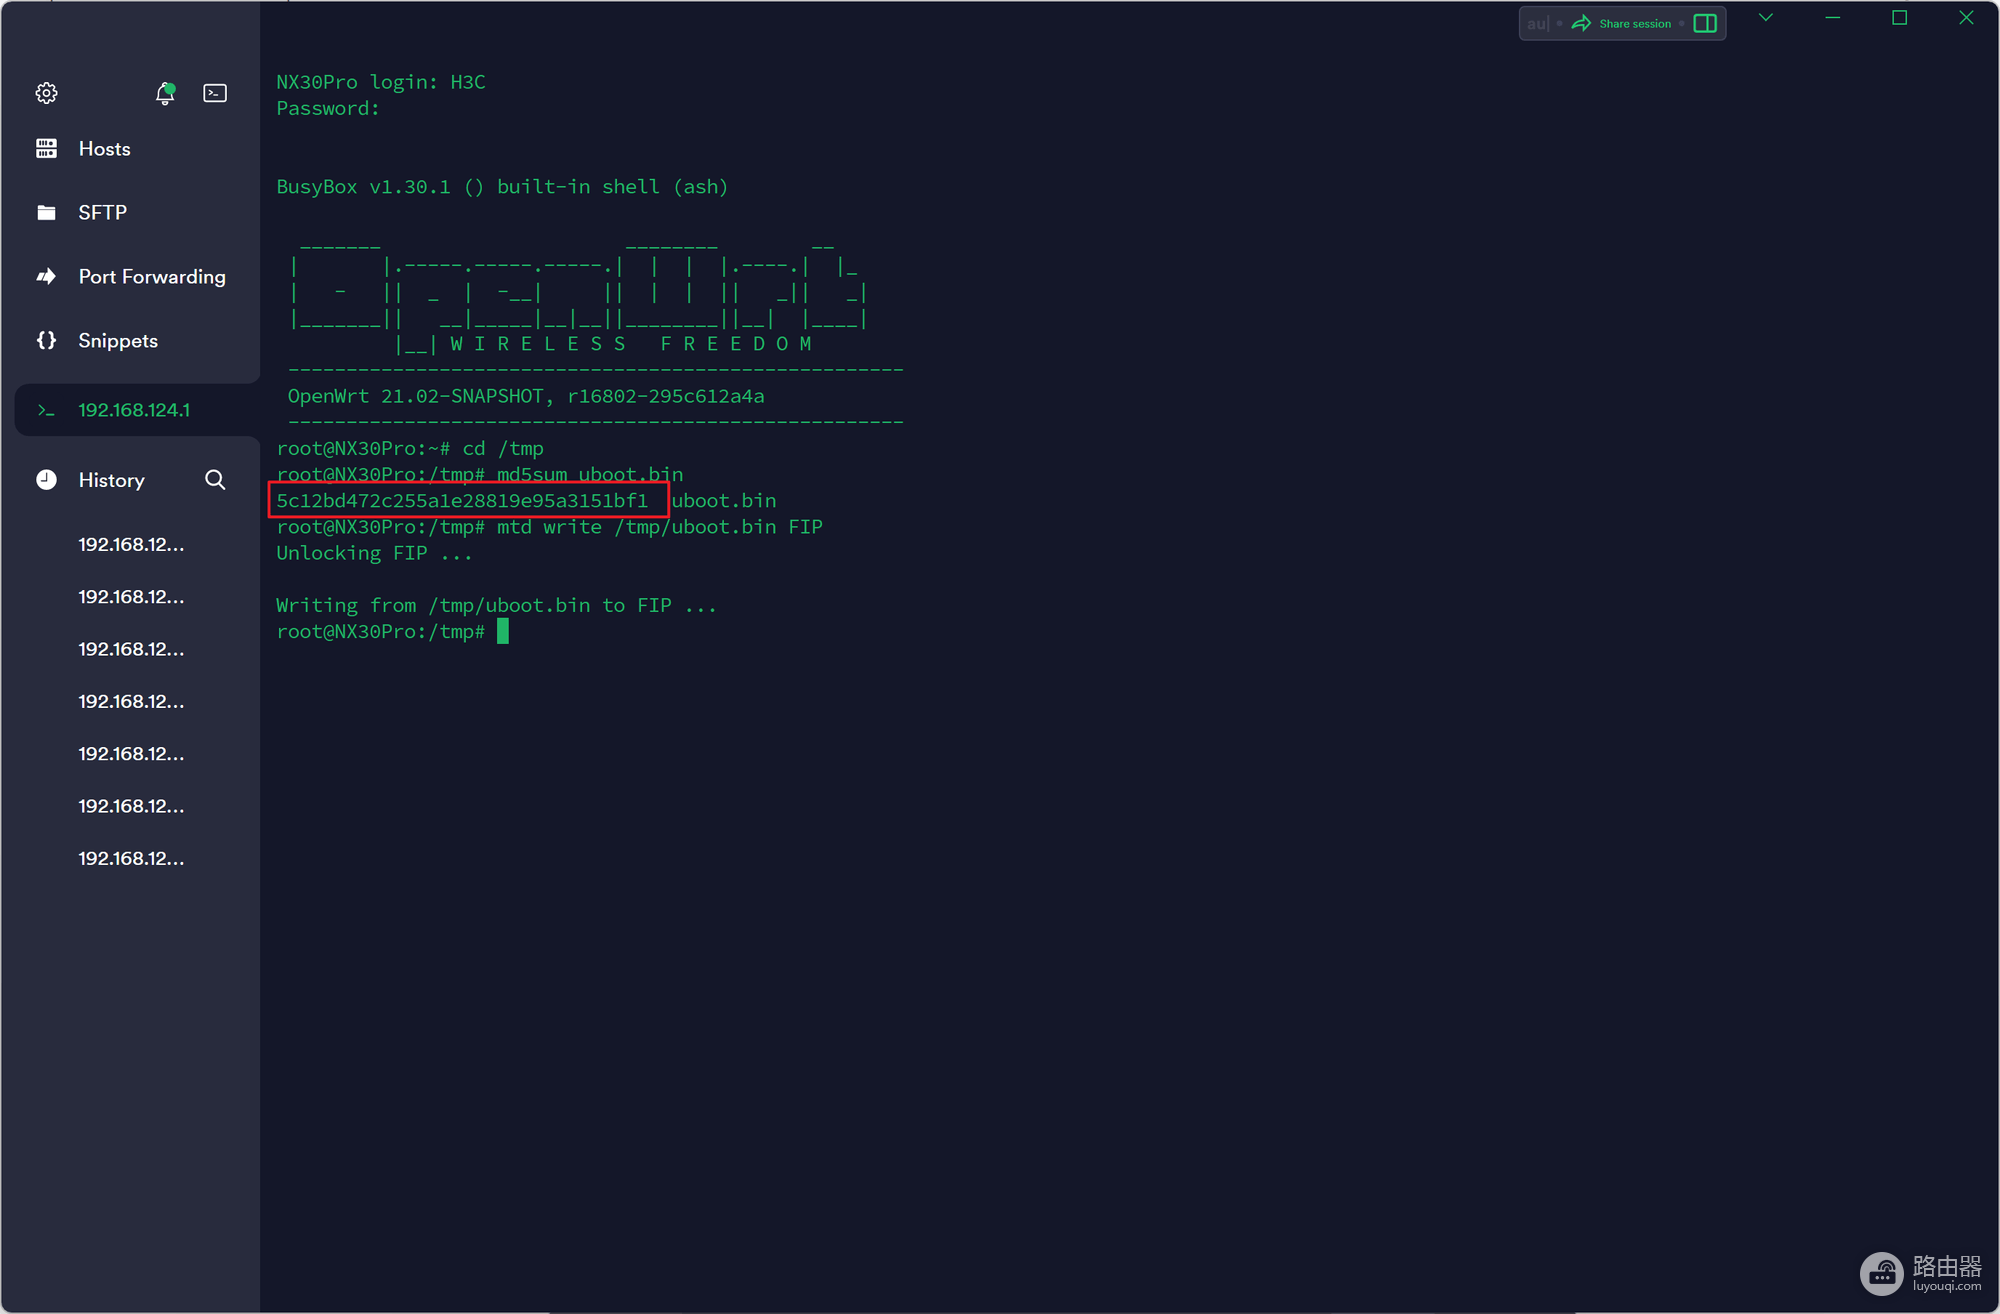Open a new local terminal

click(x=215, y=93)
